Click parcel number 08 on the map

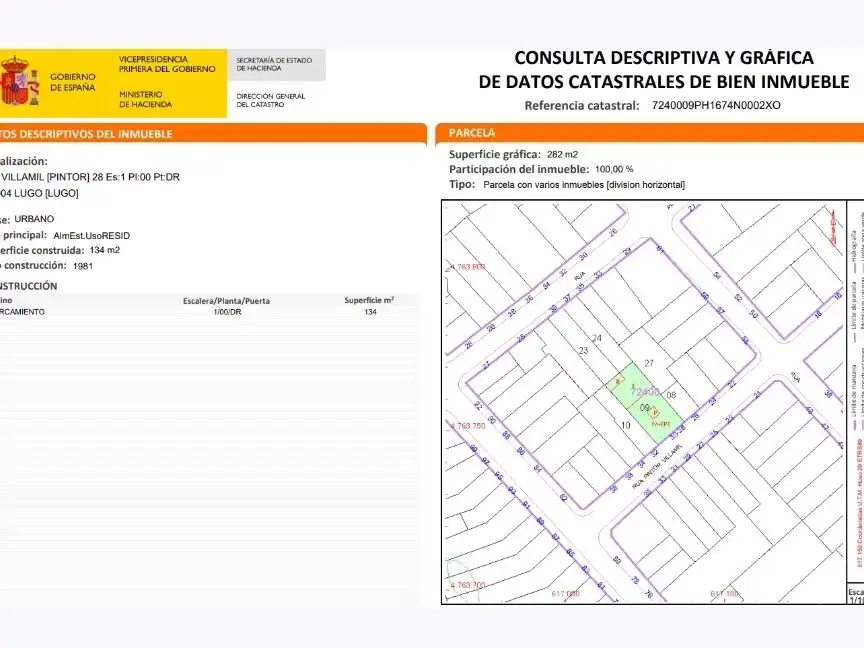(x=671, y=395)
